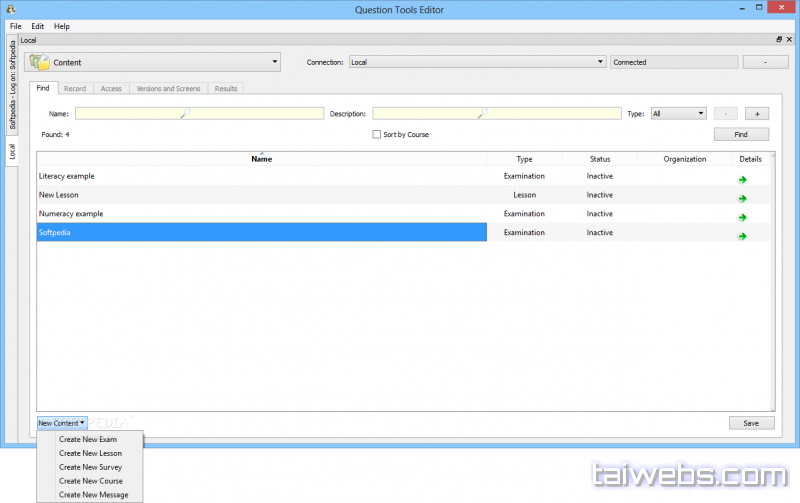Screen dimensions: 800x503
Task: Click the Content folder icon
Action: coord(39,62)
